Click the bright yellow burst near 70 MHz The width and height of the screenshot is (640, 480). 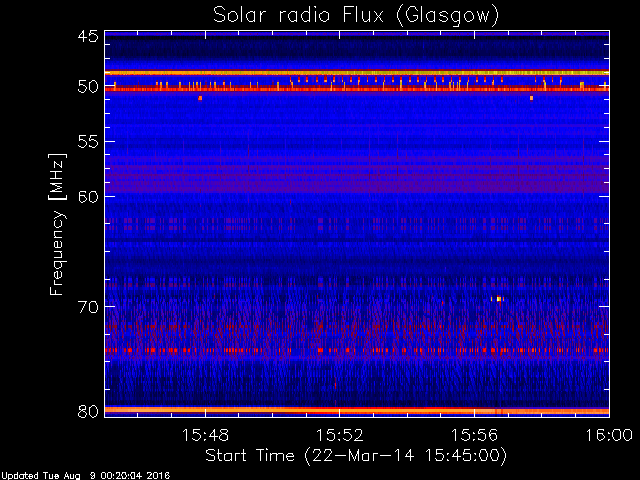[x=498, y=299]
